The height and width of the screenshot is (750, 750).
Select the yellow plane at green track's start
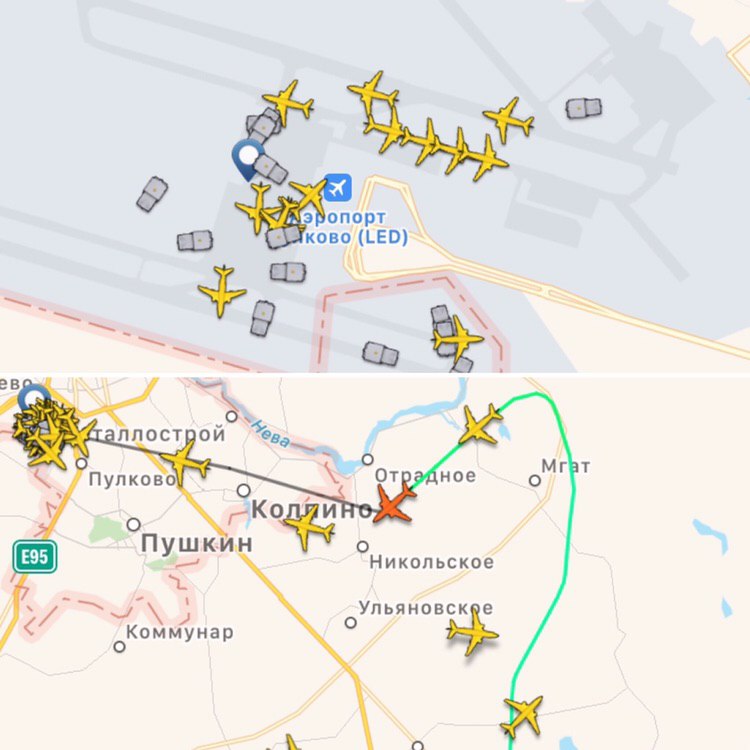pyautogui.click(x=480, y=425)
